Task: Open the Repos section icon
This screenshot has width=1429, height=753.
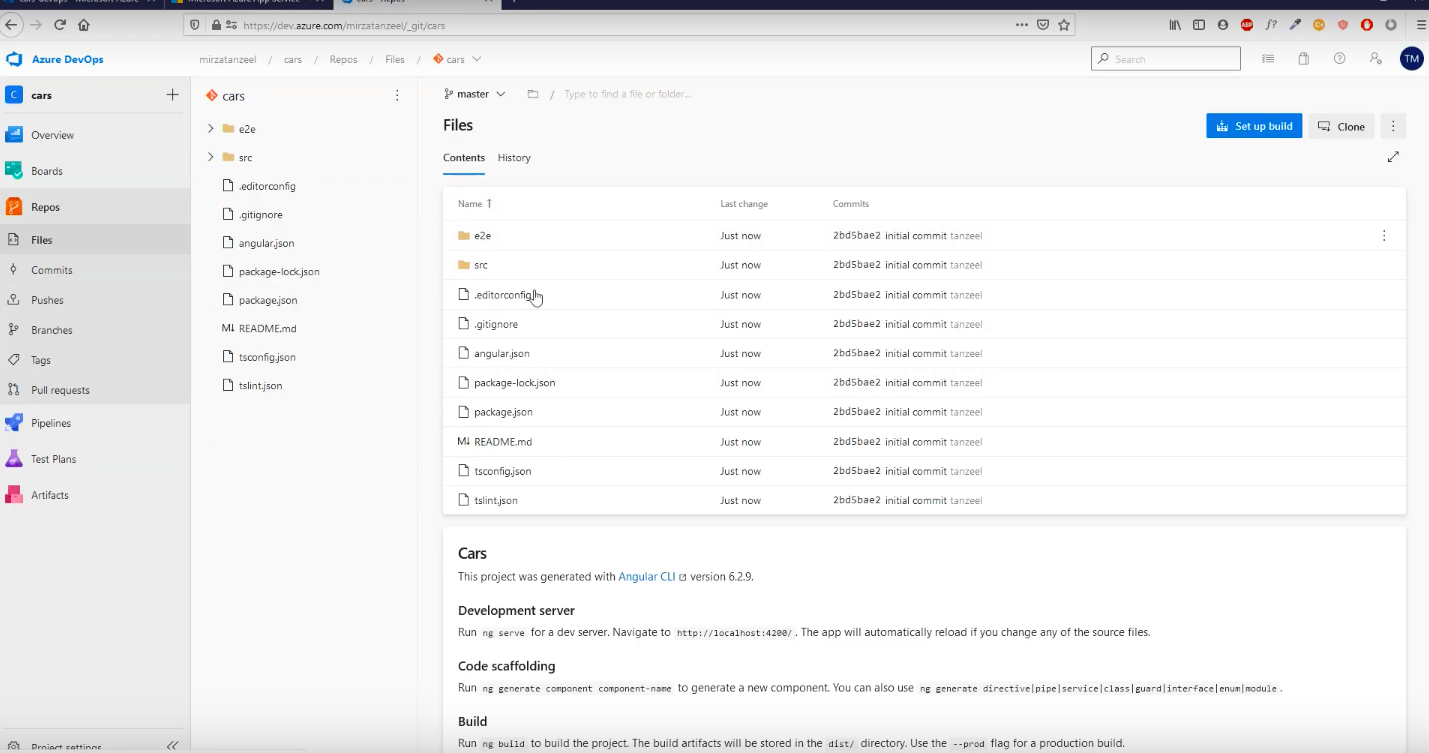Action: (14, 207)
